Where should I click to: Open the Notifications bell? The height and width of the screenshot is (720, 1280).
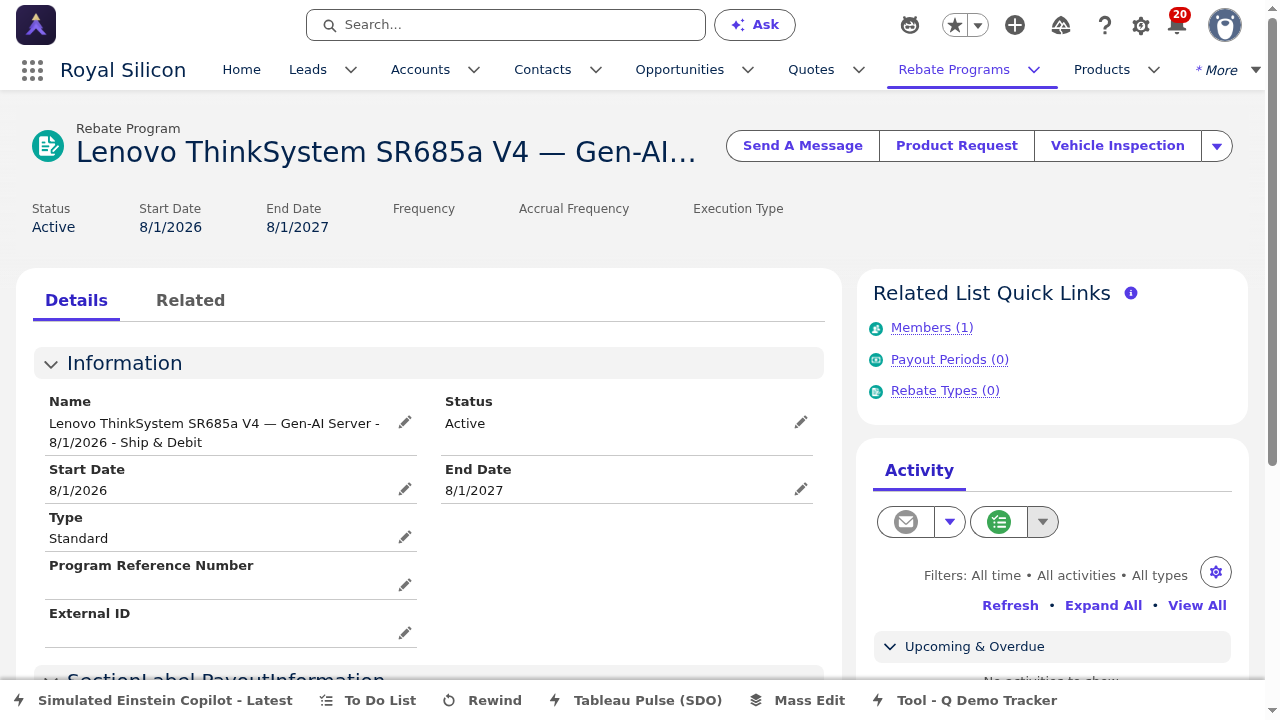[1177, 25]
